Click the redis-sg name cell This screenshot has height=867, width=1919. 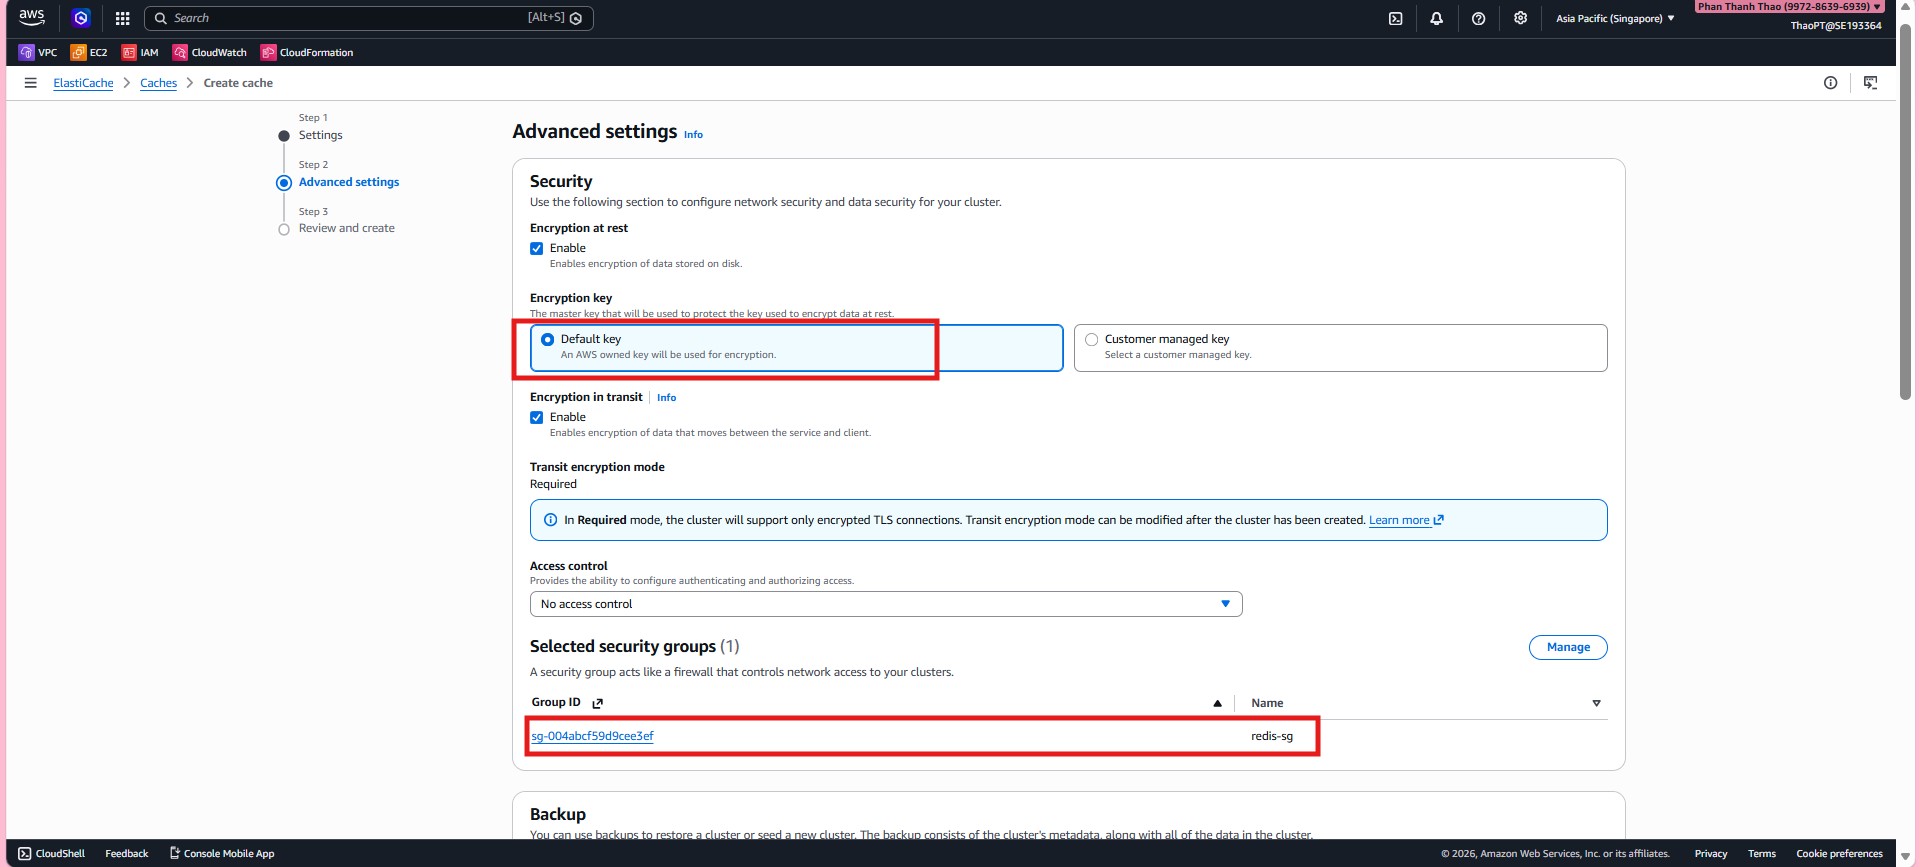1272,736
